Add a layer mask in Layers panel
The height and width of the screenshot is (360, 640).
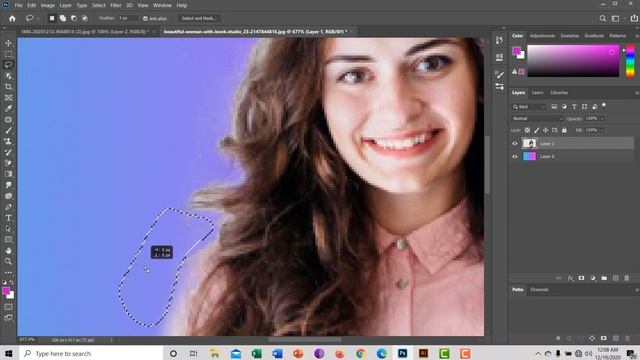[581, 278]
